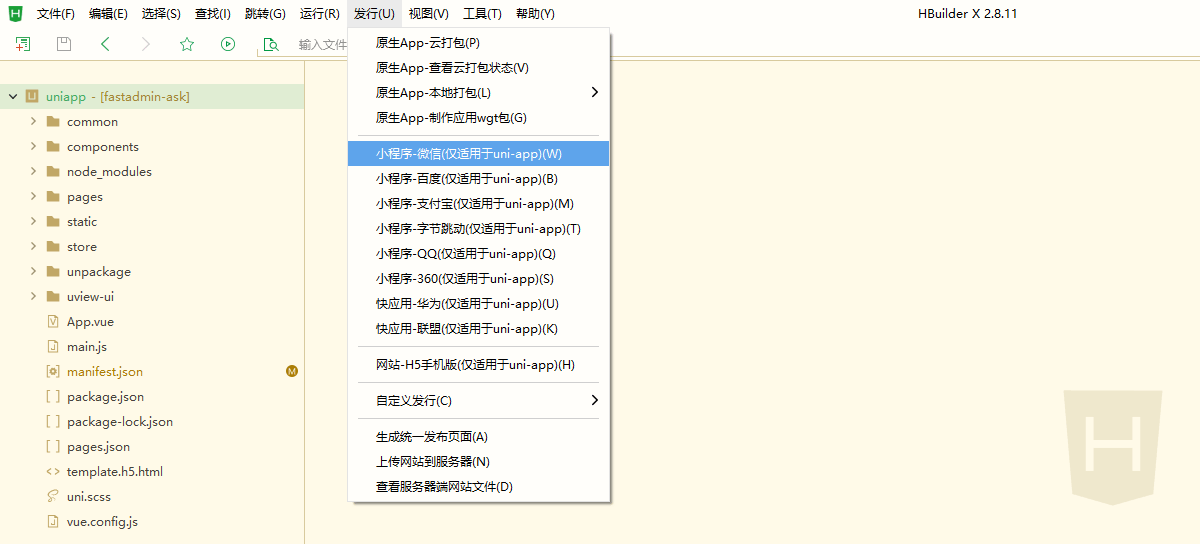
Task: Choose 原生App-云打包(P)
Action: pos(478,43)
